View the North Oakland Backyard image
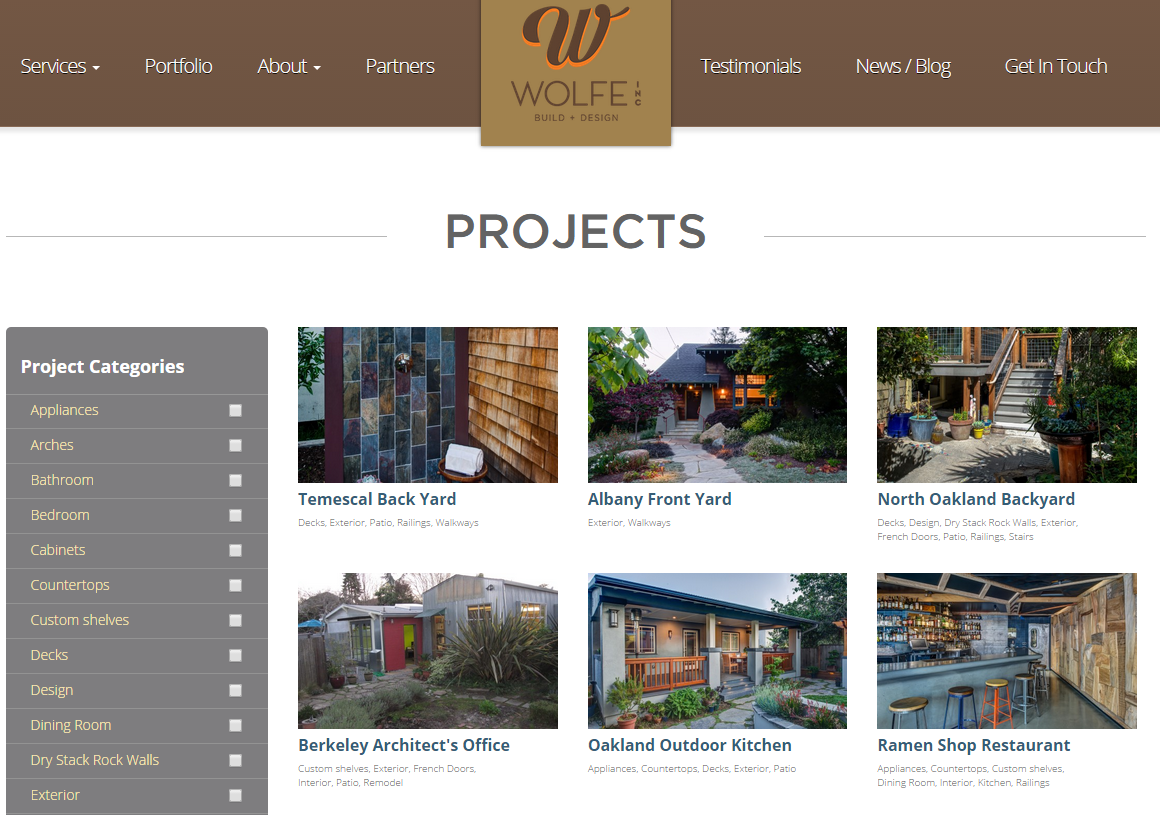Screen dimensions: 1160x815 click(1007, 405)
